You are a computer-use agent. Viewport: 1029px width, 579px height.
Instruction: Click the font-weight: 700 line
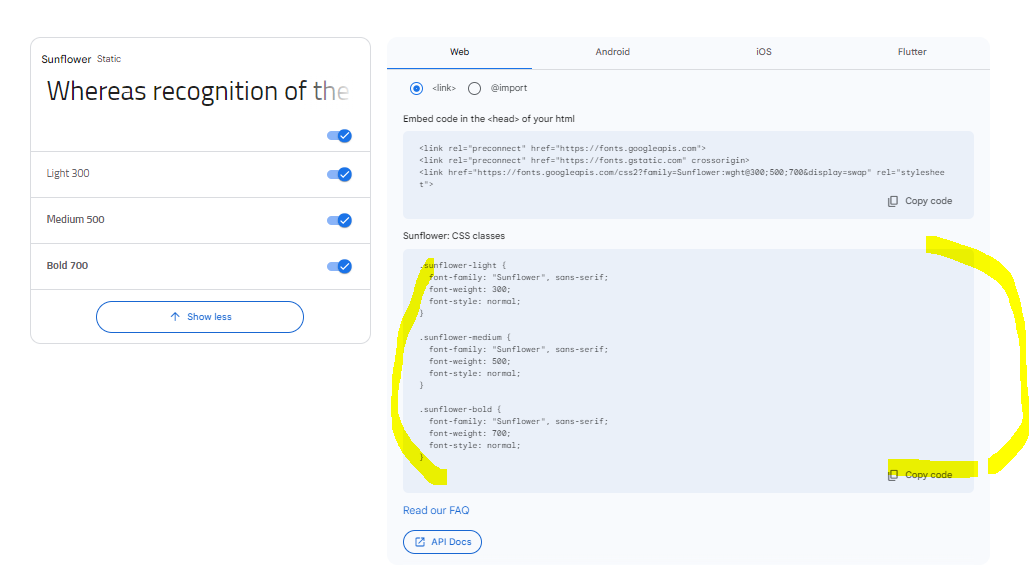(469, 433)
